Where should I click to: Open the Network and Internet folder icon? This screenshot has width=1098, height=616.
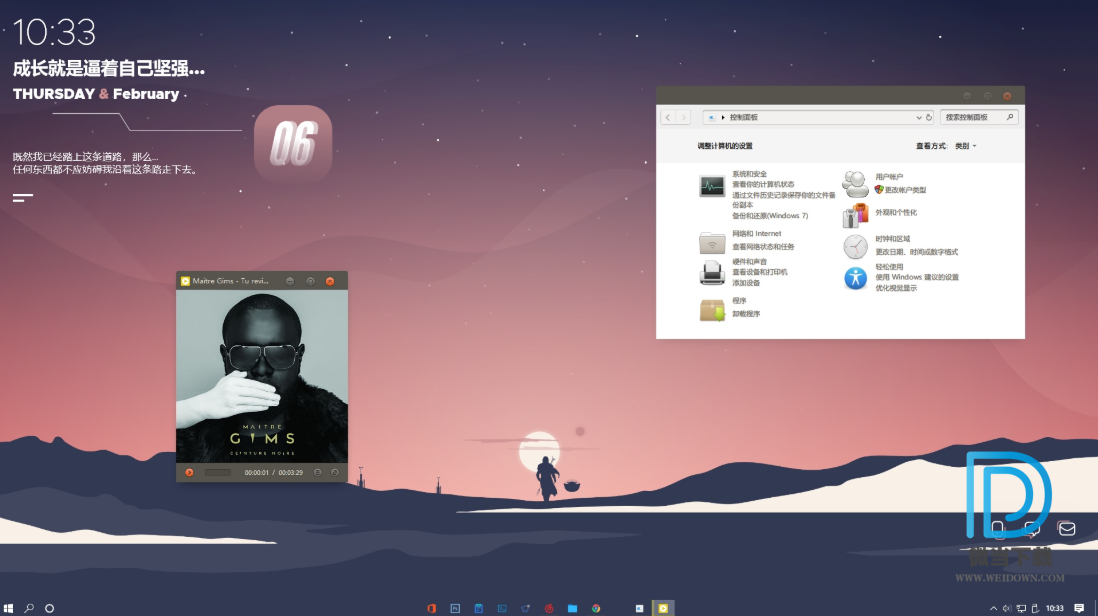(x=711, y=242)
